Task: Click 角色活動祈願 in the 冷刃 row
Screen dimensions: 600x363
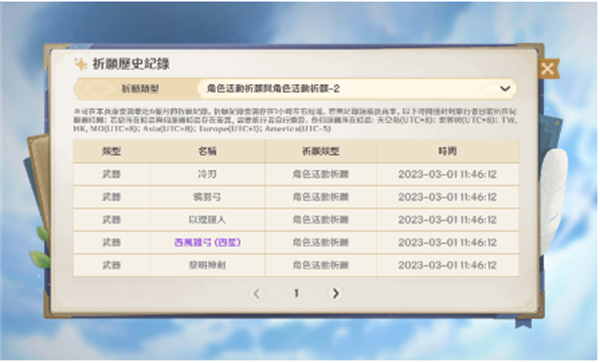Action: pyautogui.click(x=321, y=174)
